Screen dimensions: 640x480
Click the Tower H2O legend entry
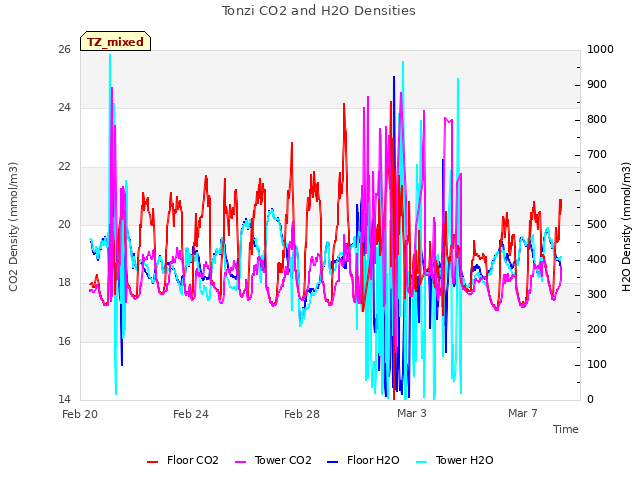coord(454,460)
